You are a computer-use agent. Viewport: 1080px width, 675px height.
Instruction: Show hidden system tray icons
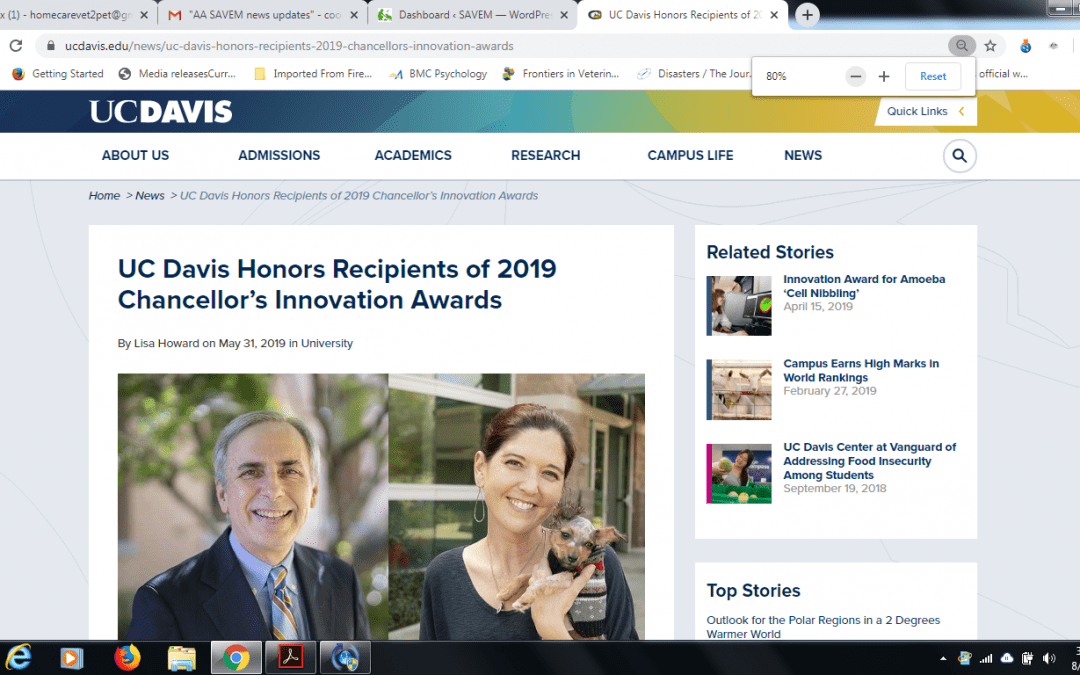click(x=942, y=658)
